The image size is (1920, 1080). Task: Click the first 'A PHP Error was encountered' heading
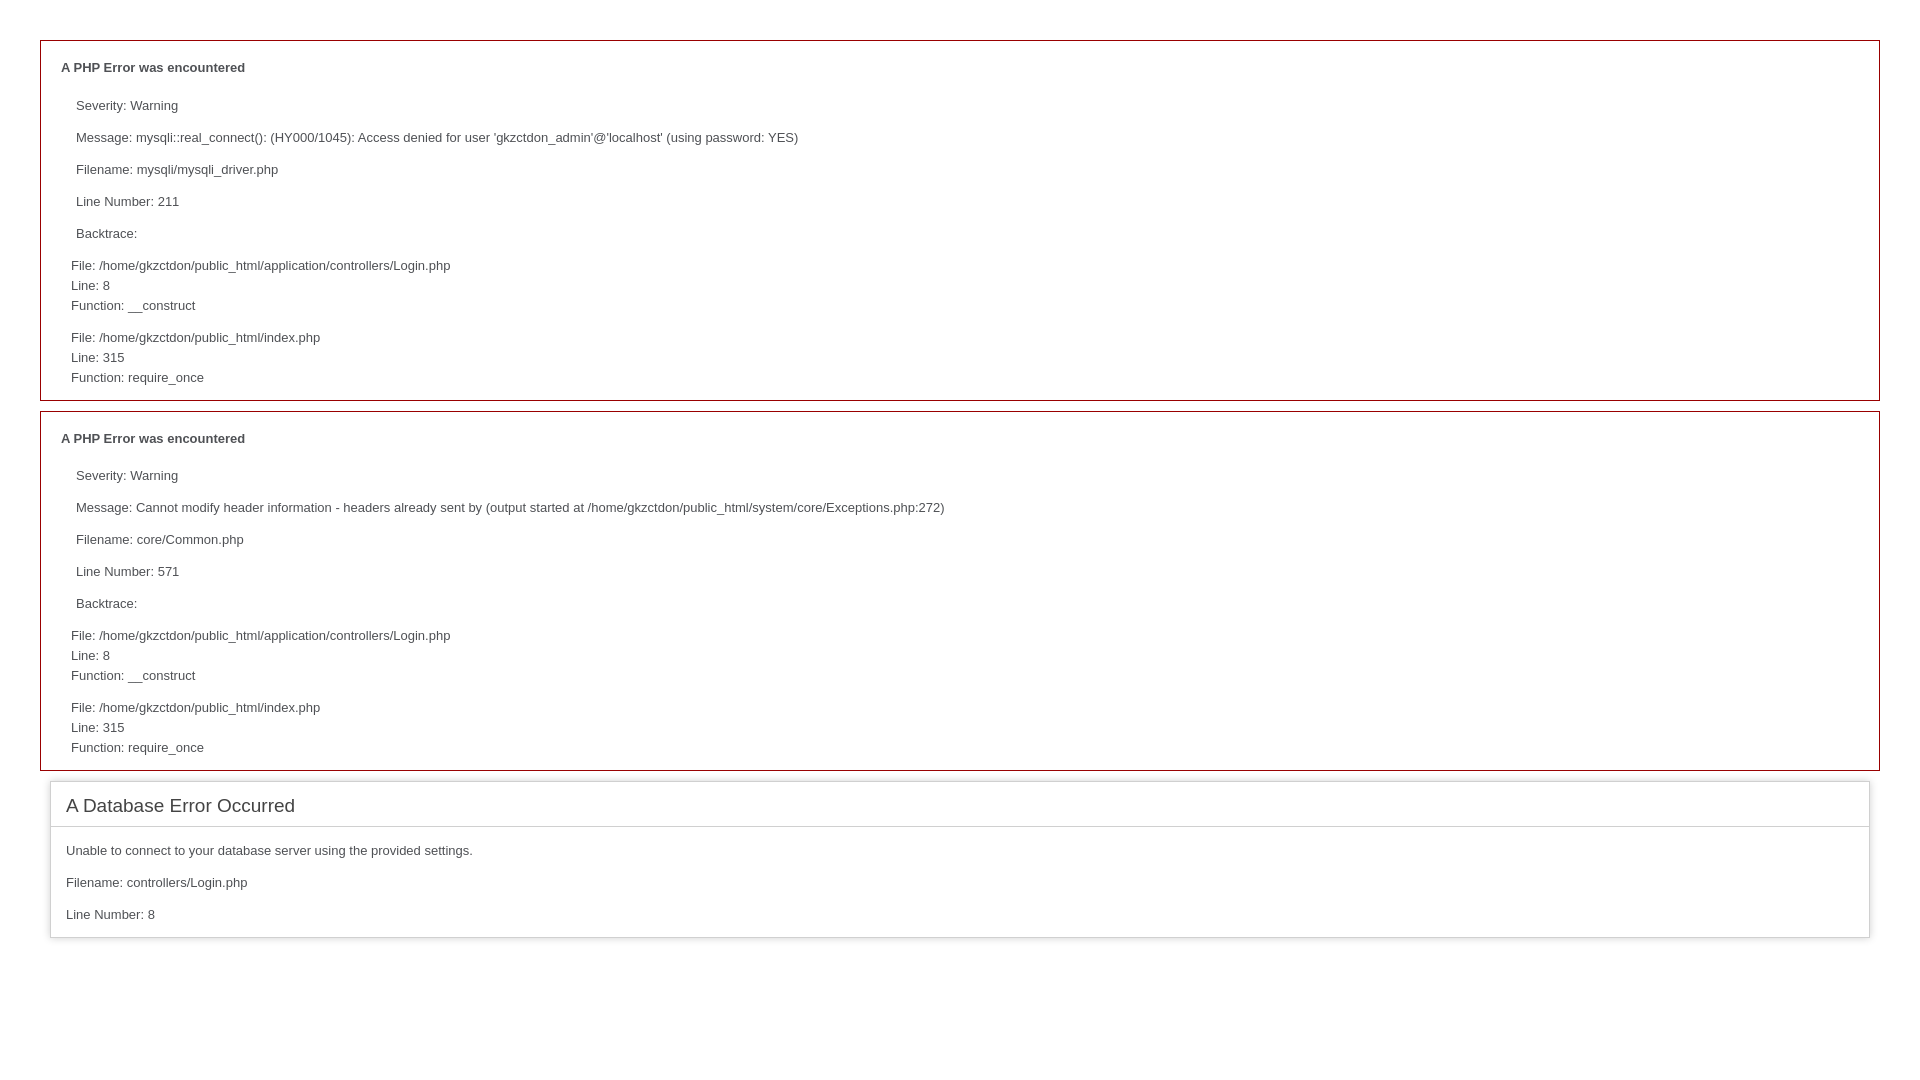(153, 68)
